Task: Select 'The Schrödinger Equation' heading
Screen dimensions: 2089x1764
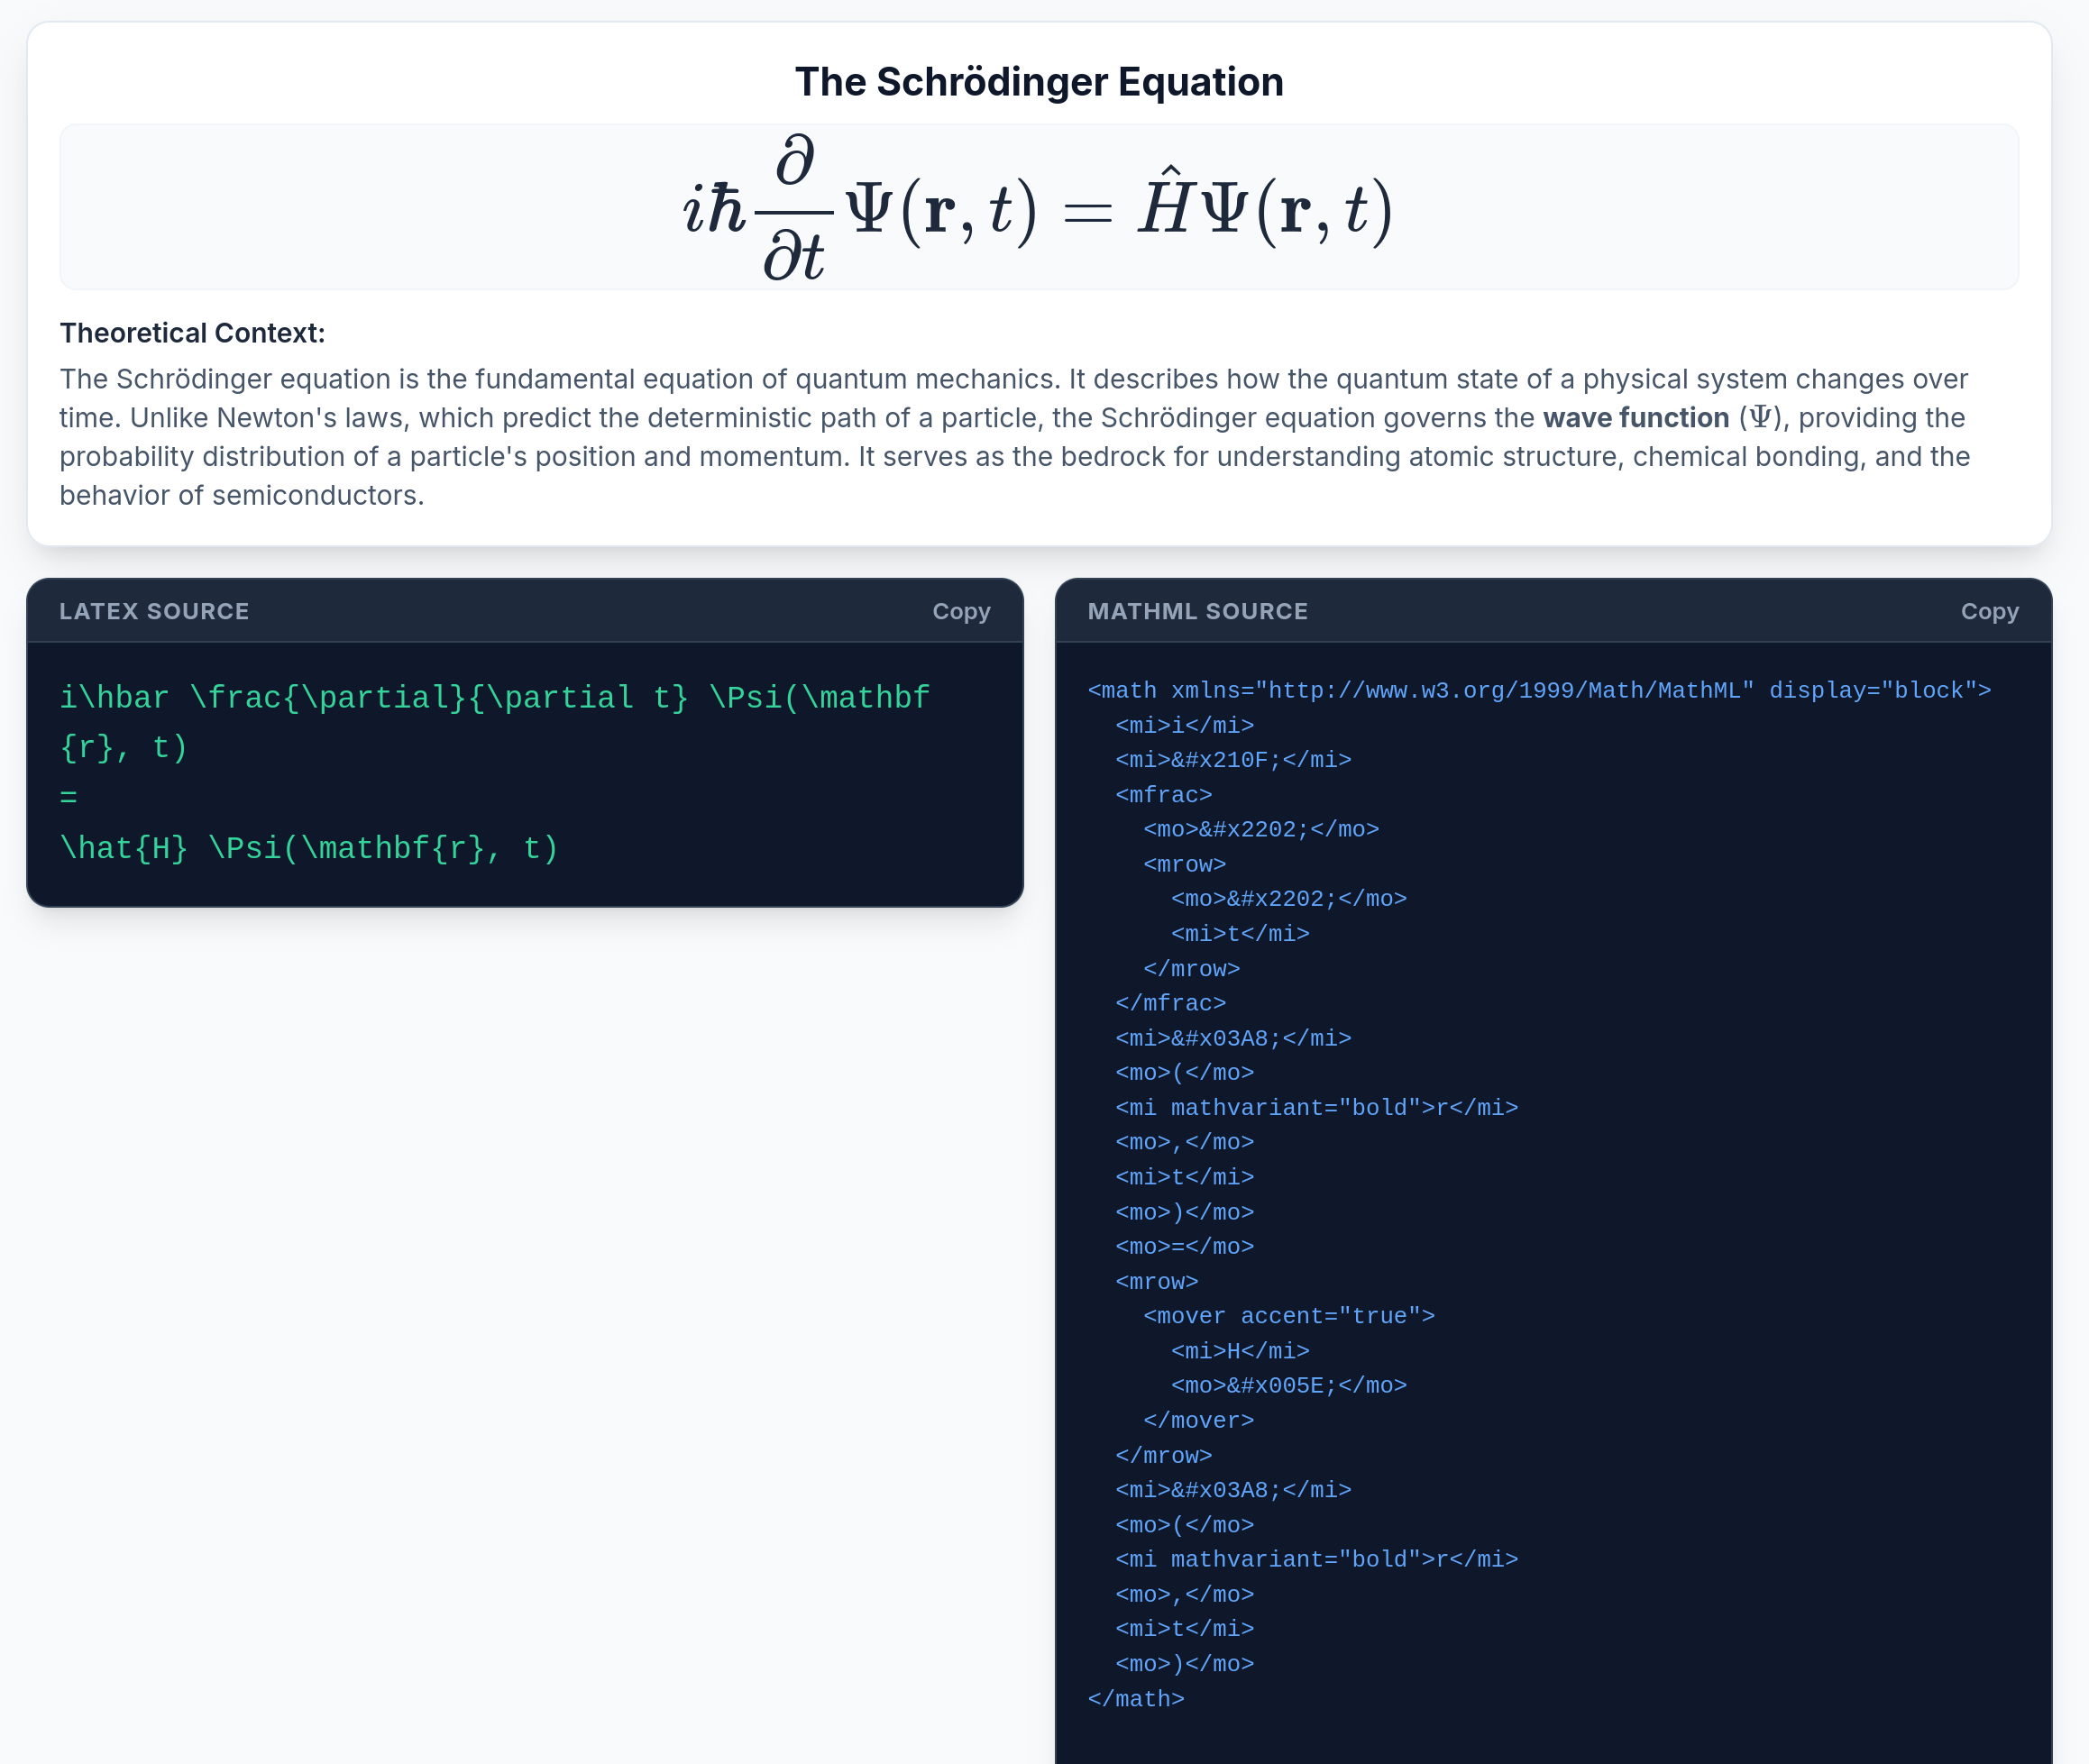Action: point(1039,82)
